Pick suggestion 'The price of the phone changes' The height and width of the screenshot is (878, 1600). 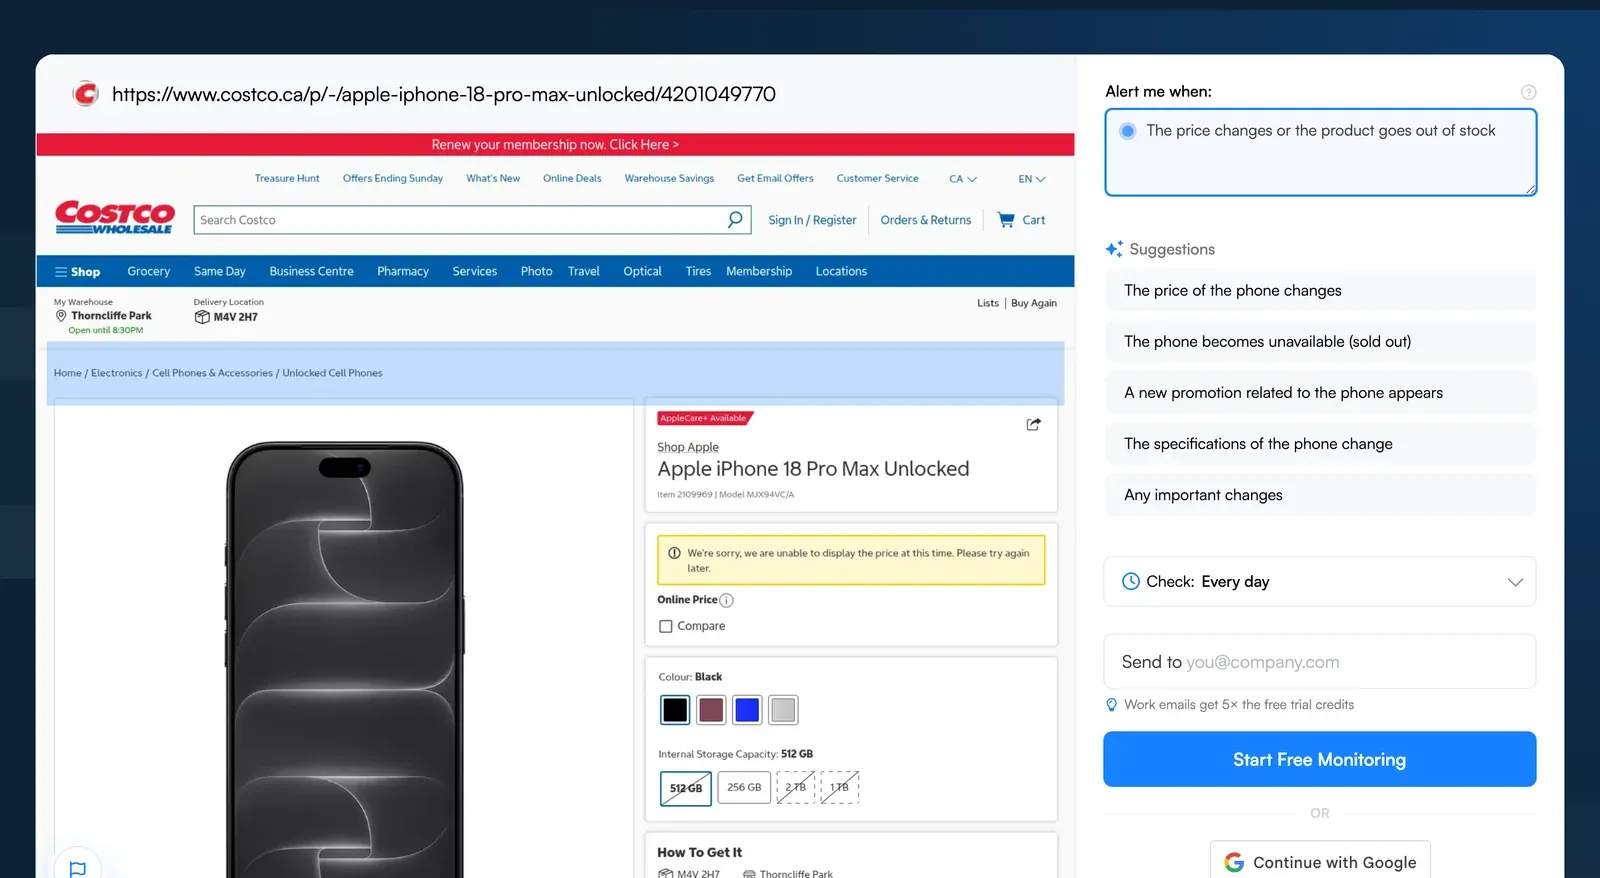tap(1320, 290)
